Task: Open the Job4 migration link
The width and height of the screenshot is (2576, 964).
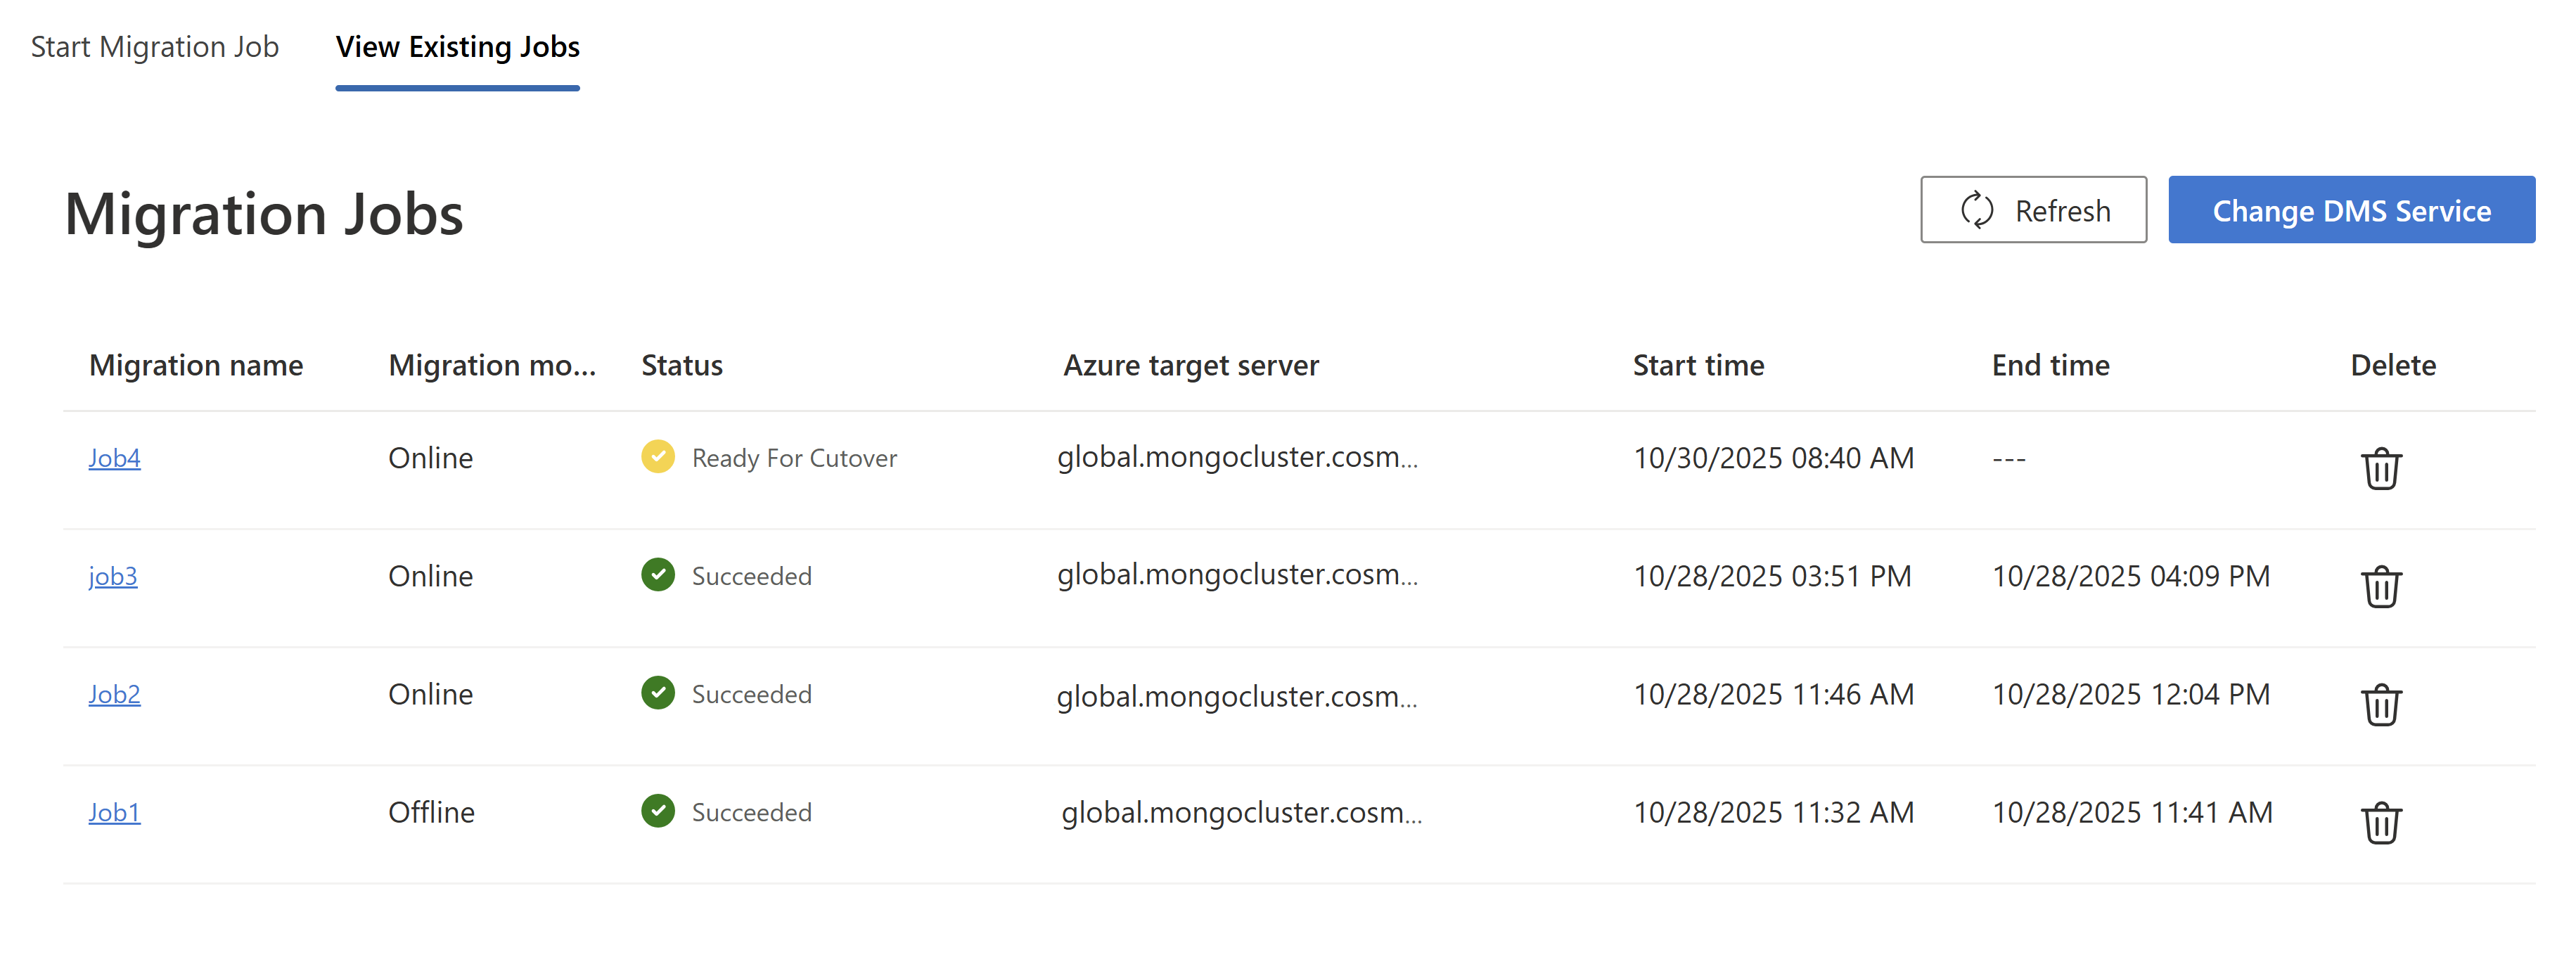Action: (x=114, y=458)
